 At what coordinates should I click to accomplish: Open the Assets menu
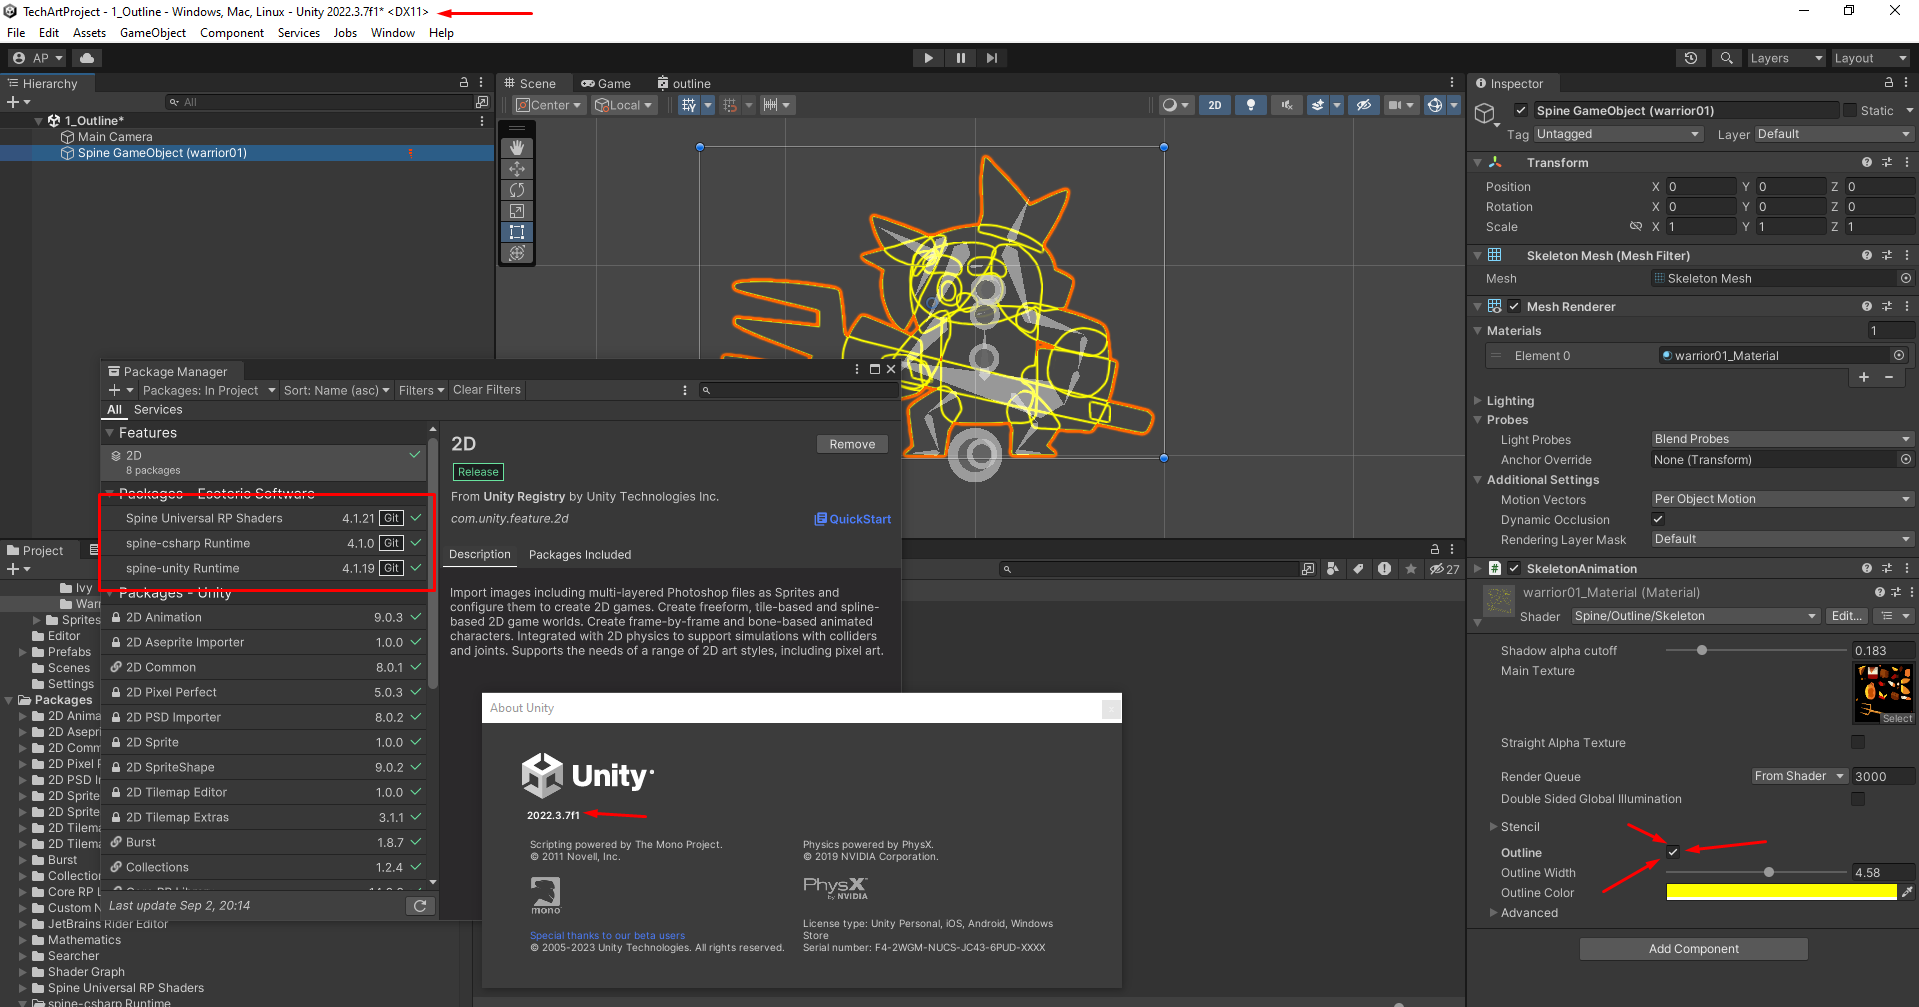[x=89, y=33]
